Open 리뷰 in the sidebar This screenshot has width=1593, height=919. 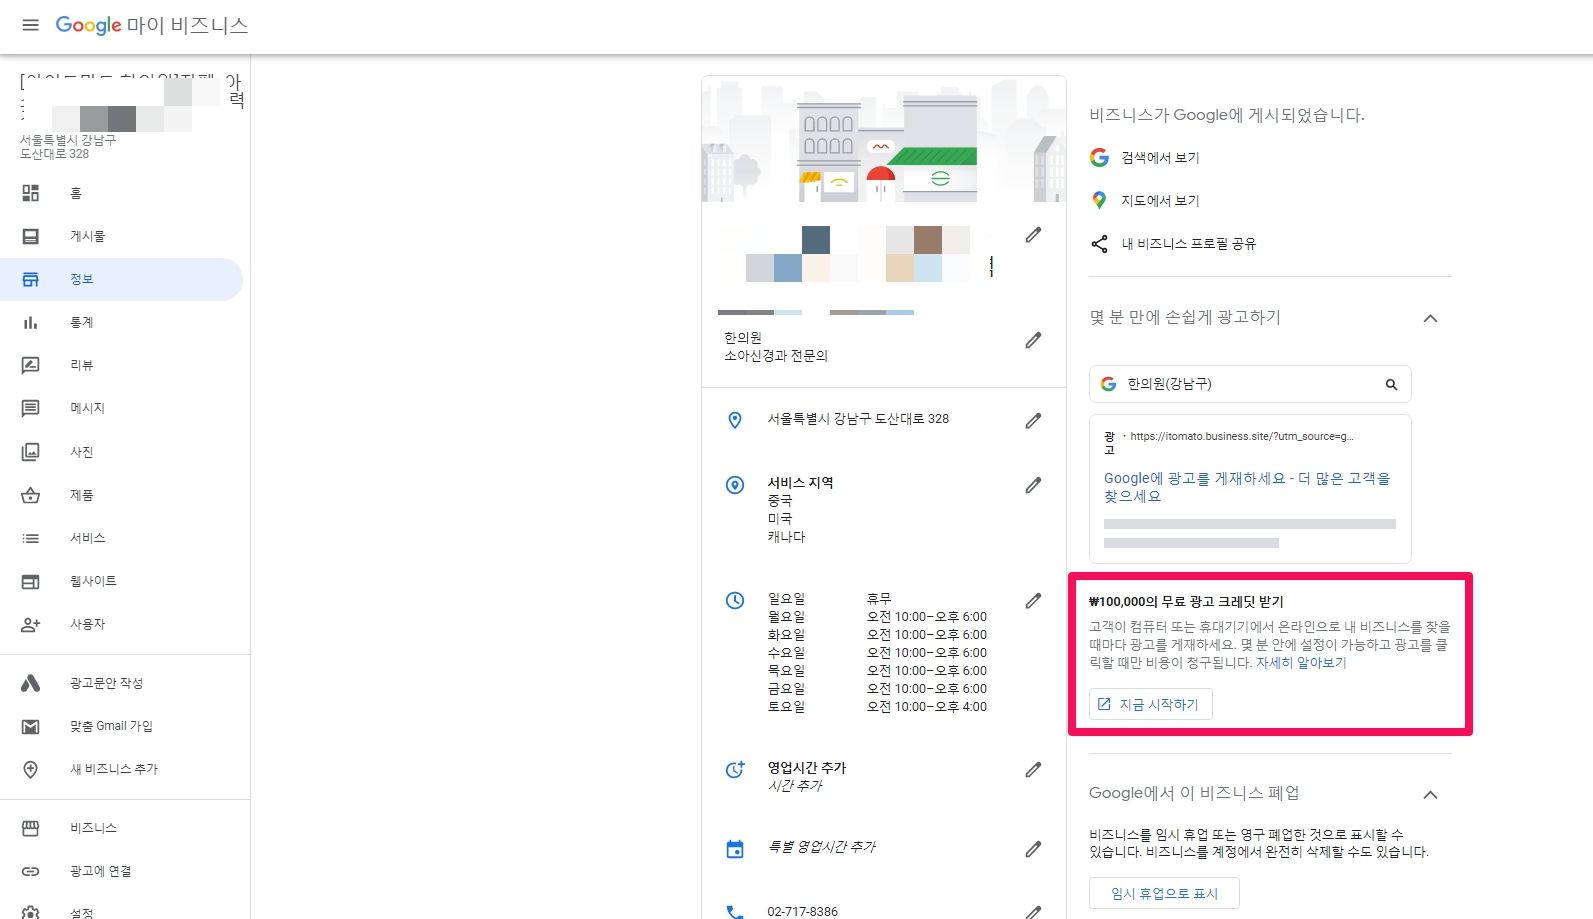[82, 366]
